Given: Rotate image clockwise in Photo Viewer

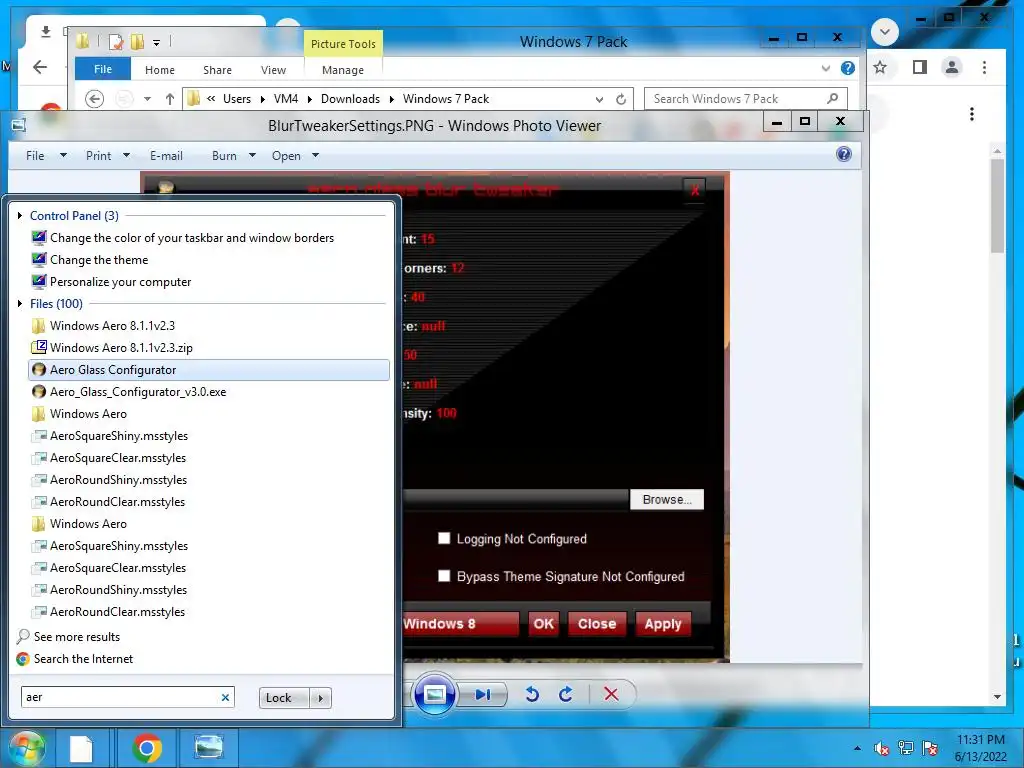Looking at the screenshot, I should tap(566, 694).
